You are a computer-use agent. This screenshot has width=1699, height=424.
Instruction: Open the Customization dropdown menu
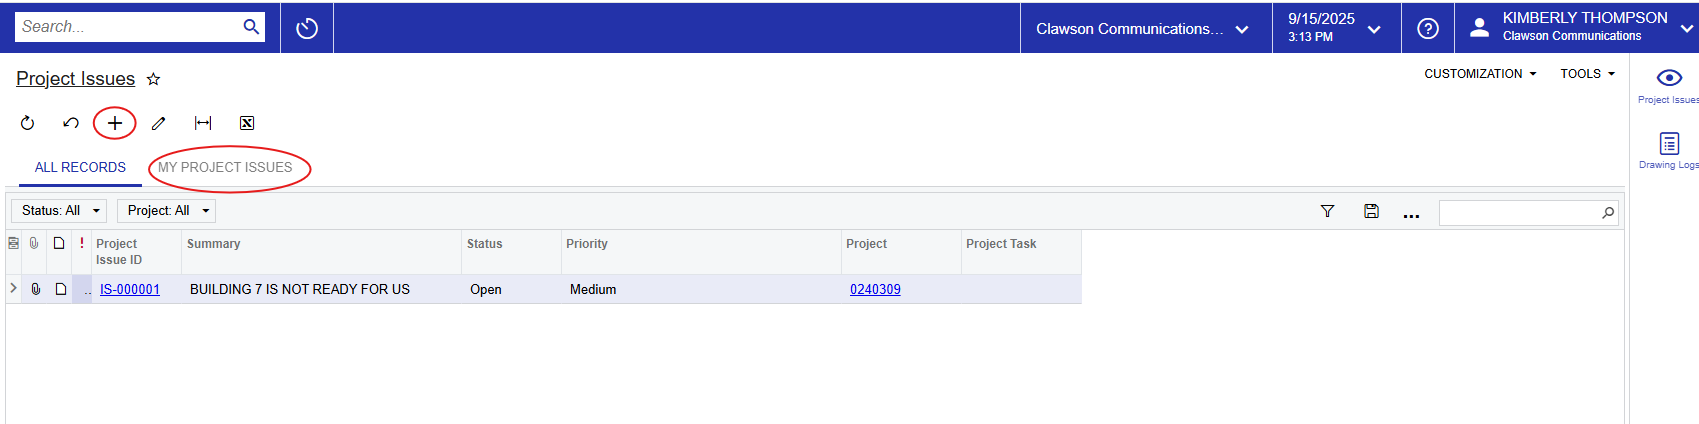[x=1479, y=74]
